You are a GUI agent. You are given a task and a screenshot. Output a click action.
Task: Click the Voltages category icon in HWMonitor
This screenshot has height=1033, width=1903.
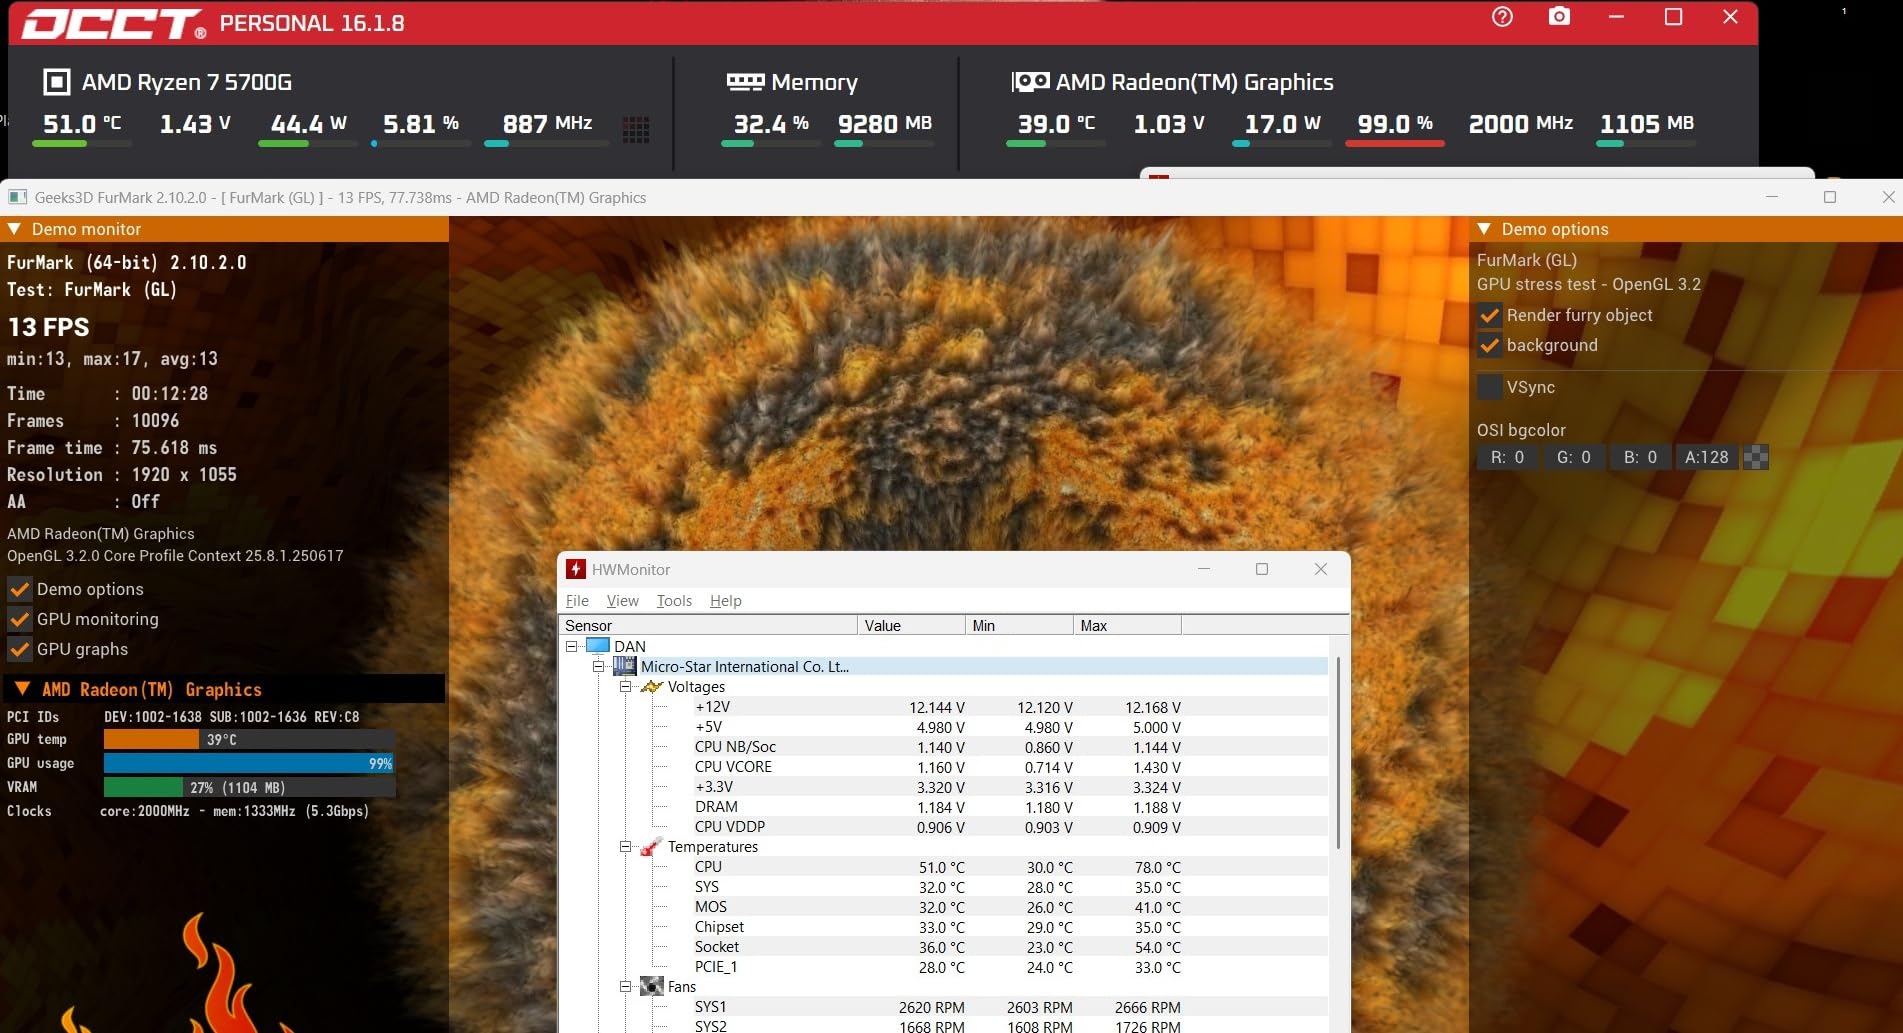pos(652,686)
